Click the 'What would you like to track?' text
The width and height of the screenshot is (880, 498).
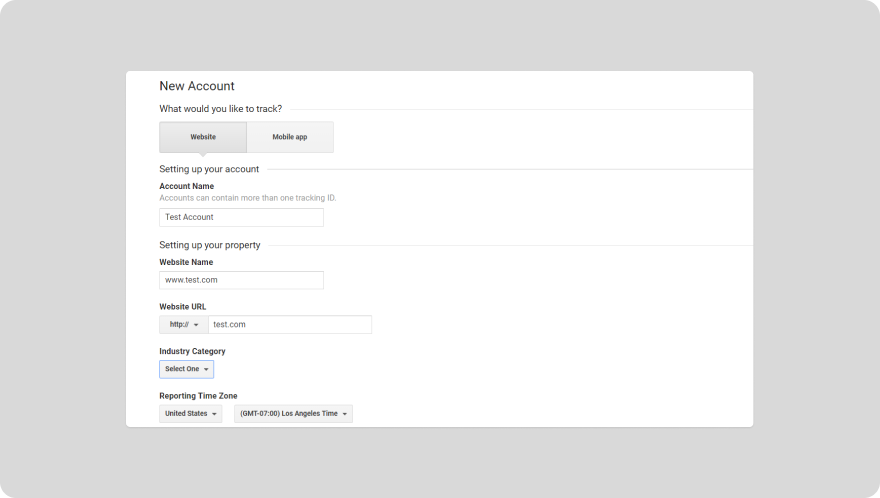coord(220,109)
